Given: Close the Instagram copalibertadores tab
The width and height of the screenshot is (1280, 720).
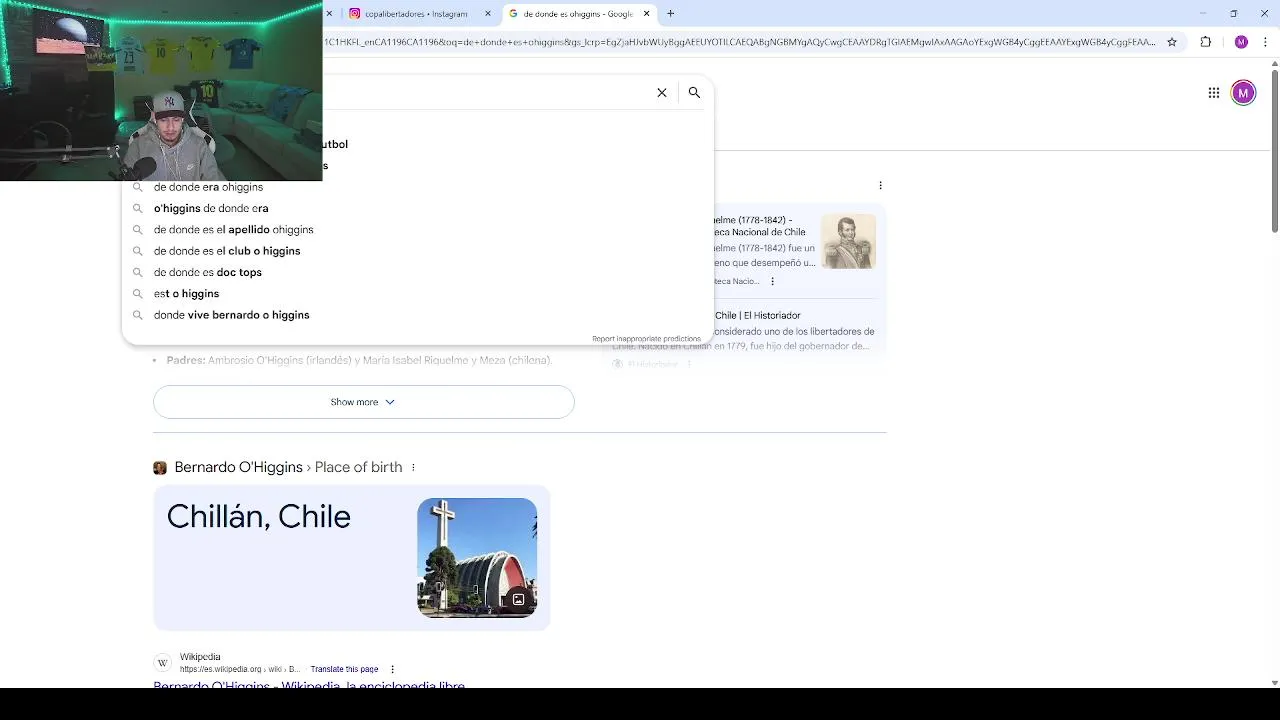Looking at the screenshot, I should (488, 14).
